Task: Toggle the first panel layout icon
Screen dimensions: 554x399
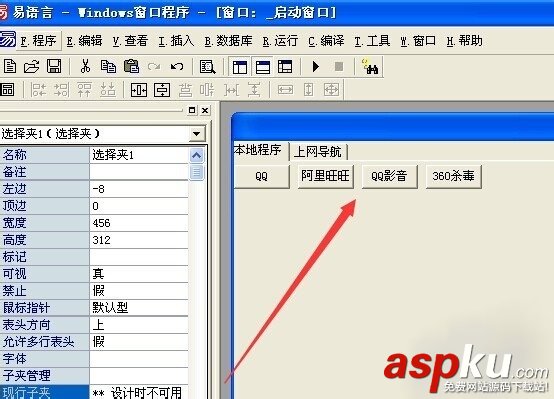Action: pos(240,66)
